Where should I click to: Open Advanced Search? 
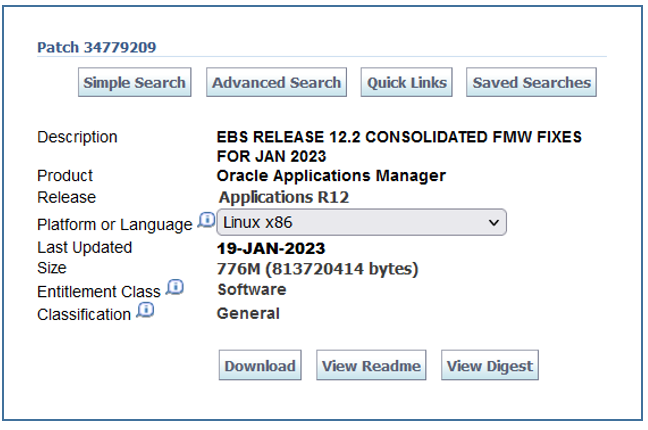(x=277, y=83)
